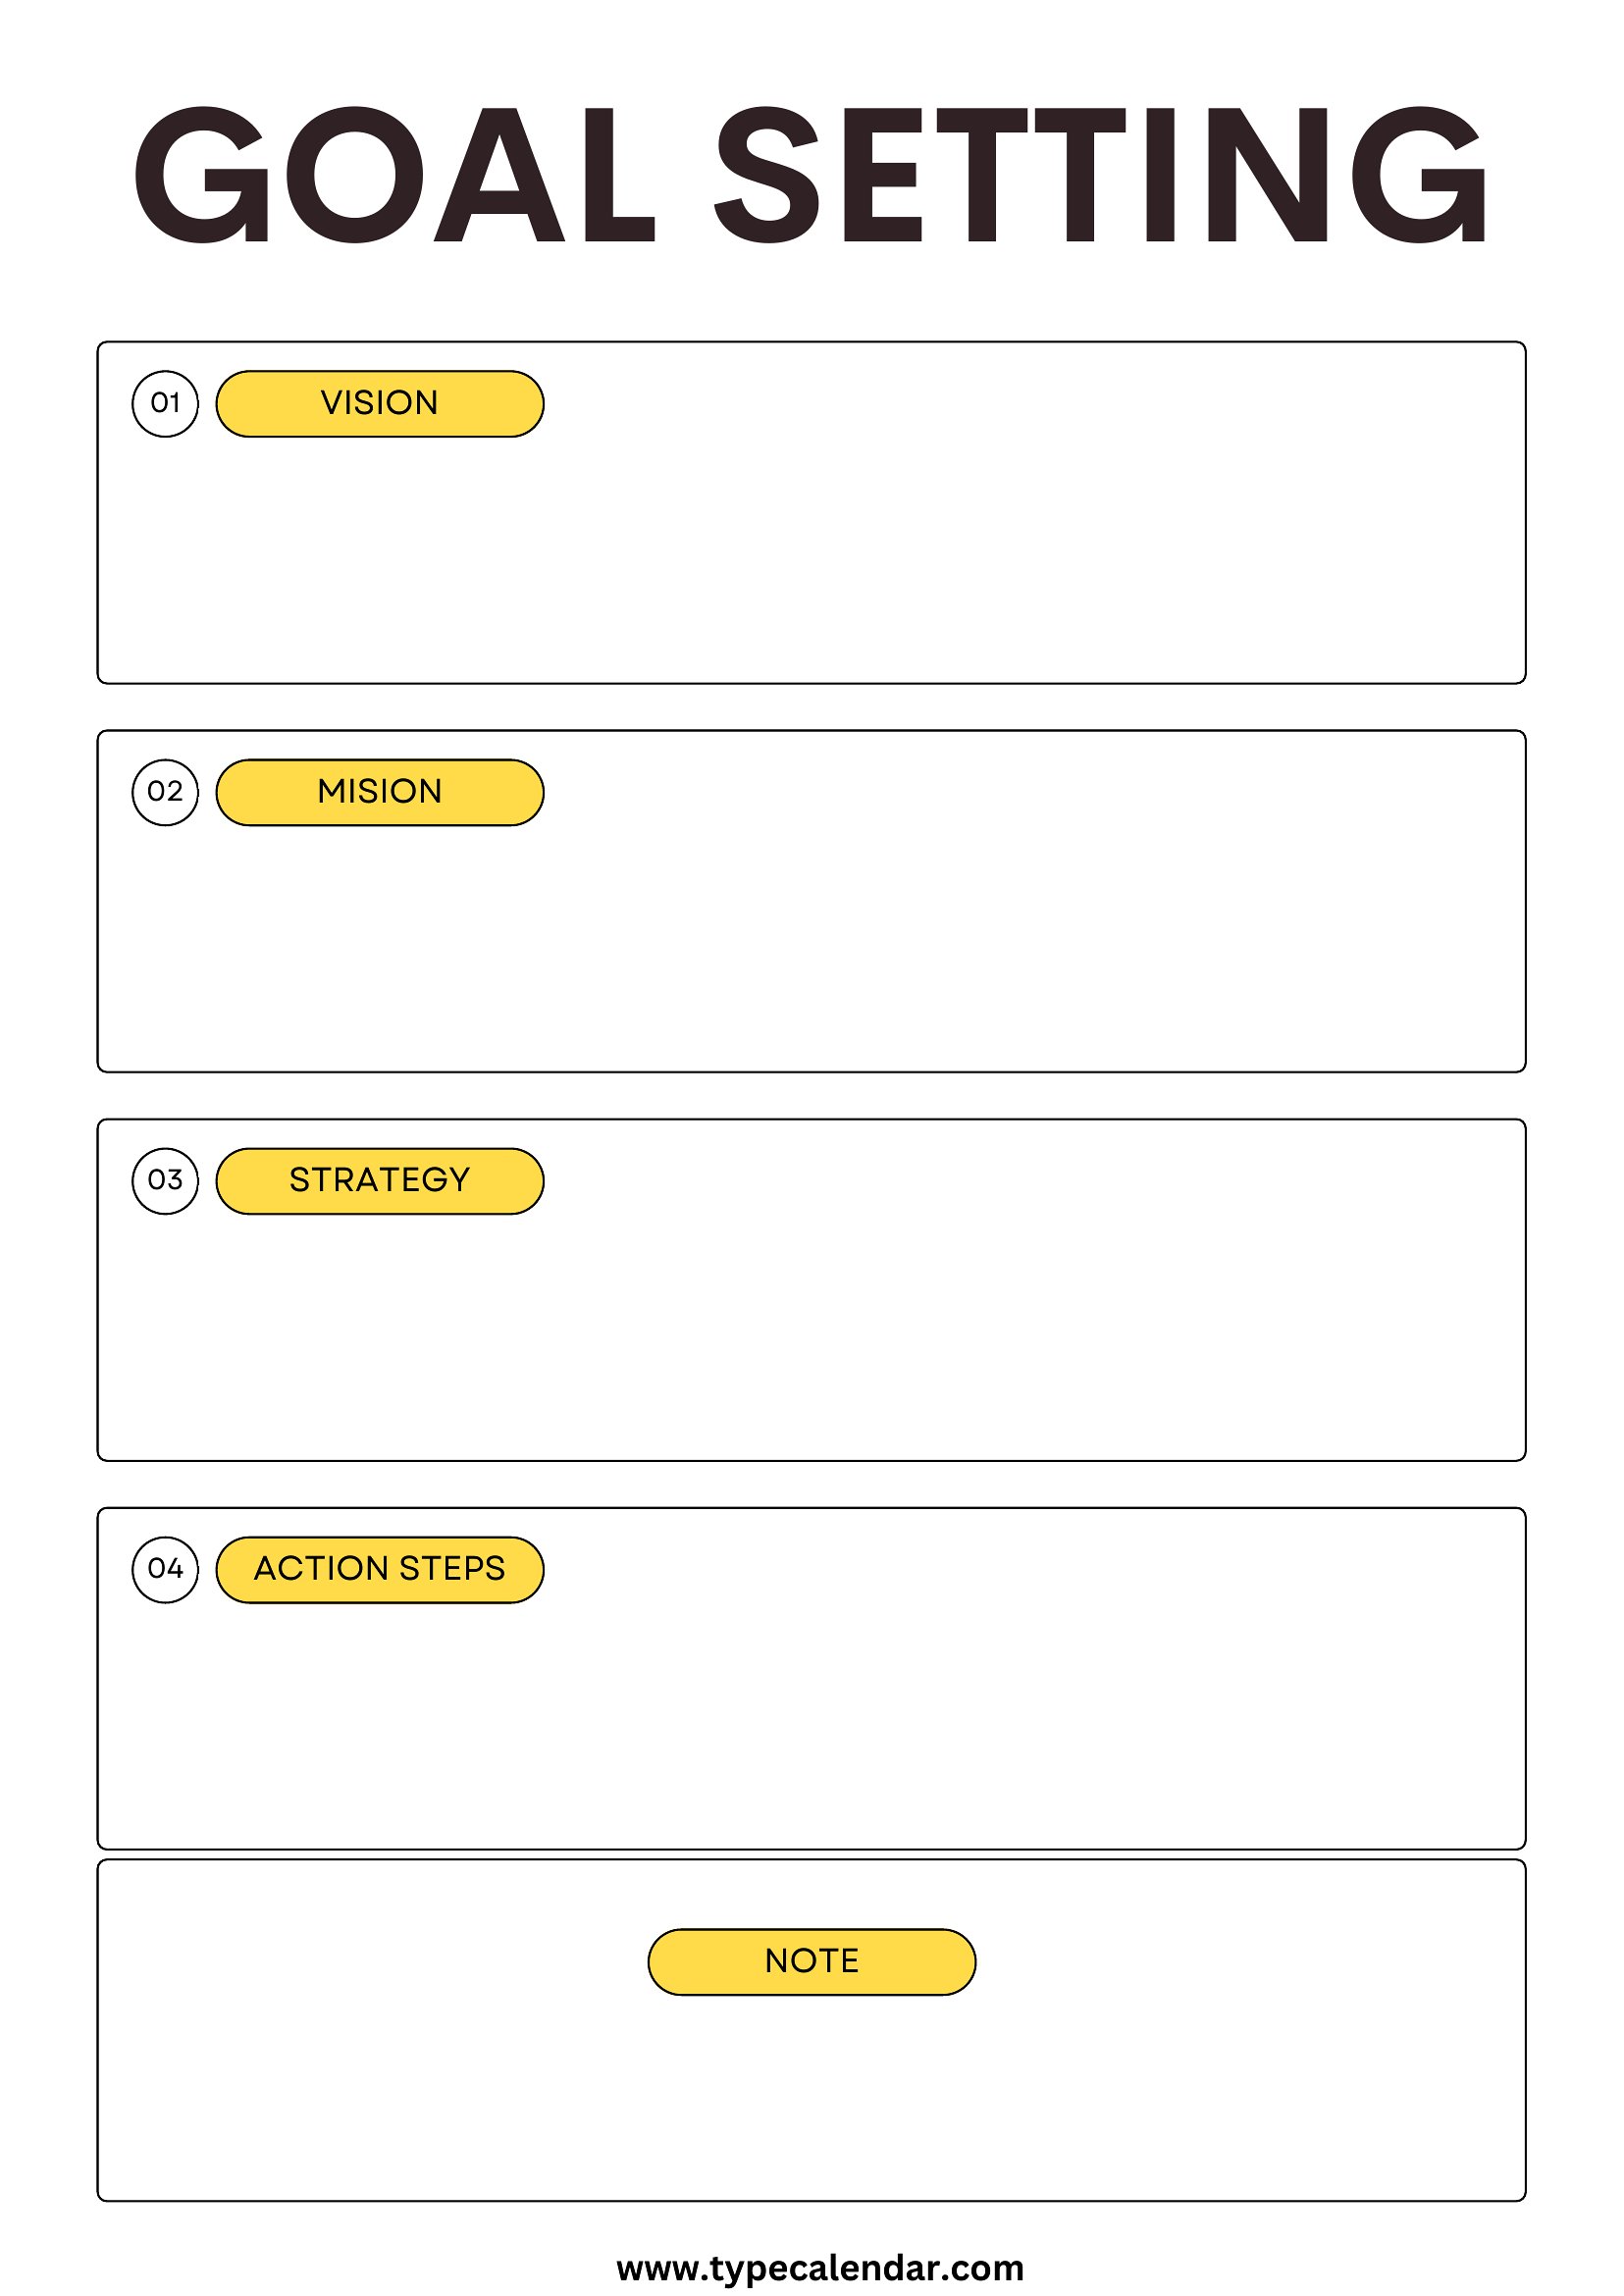Click the word SETTING in the heading
The width and height of the screenshot is (1624, 2296).
1102,174
